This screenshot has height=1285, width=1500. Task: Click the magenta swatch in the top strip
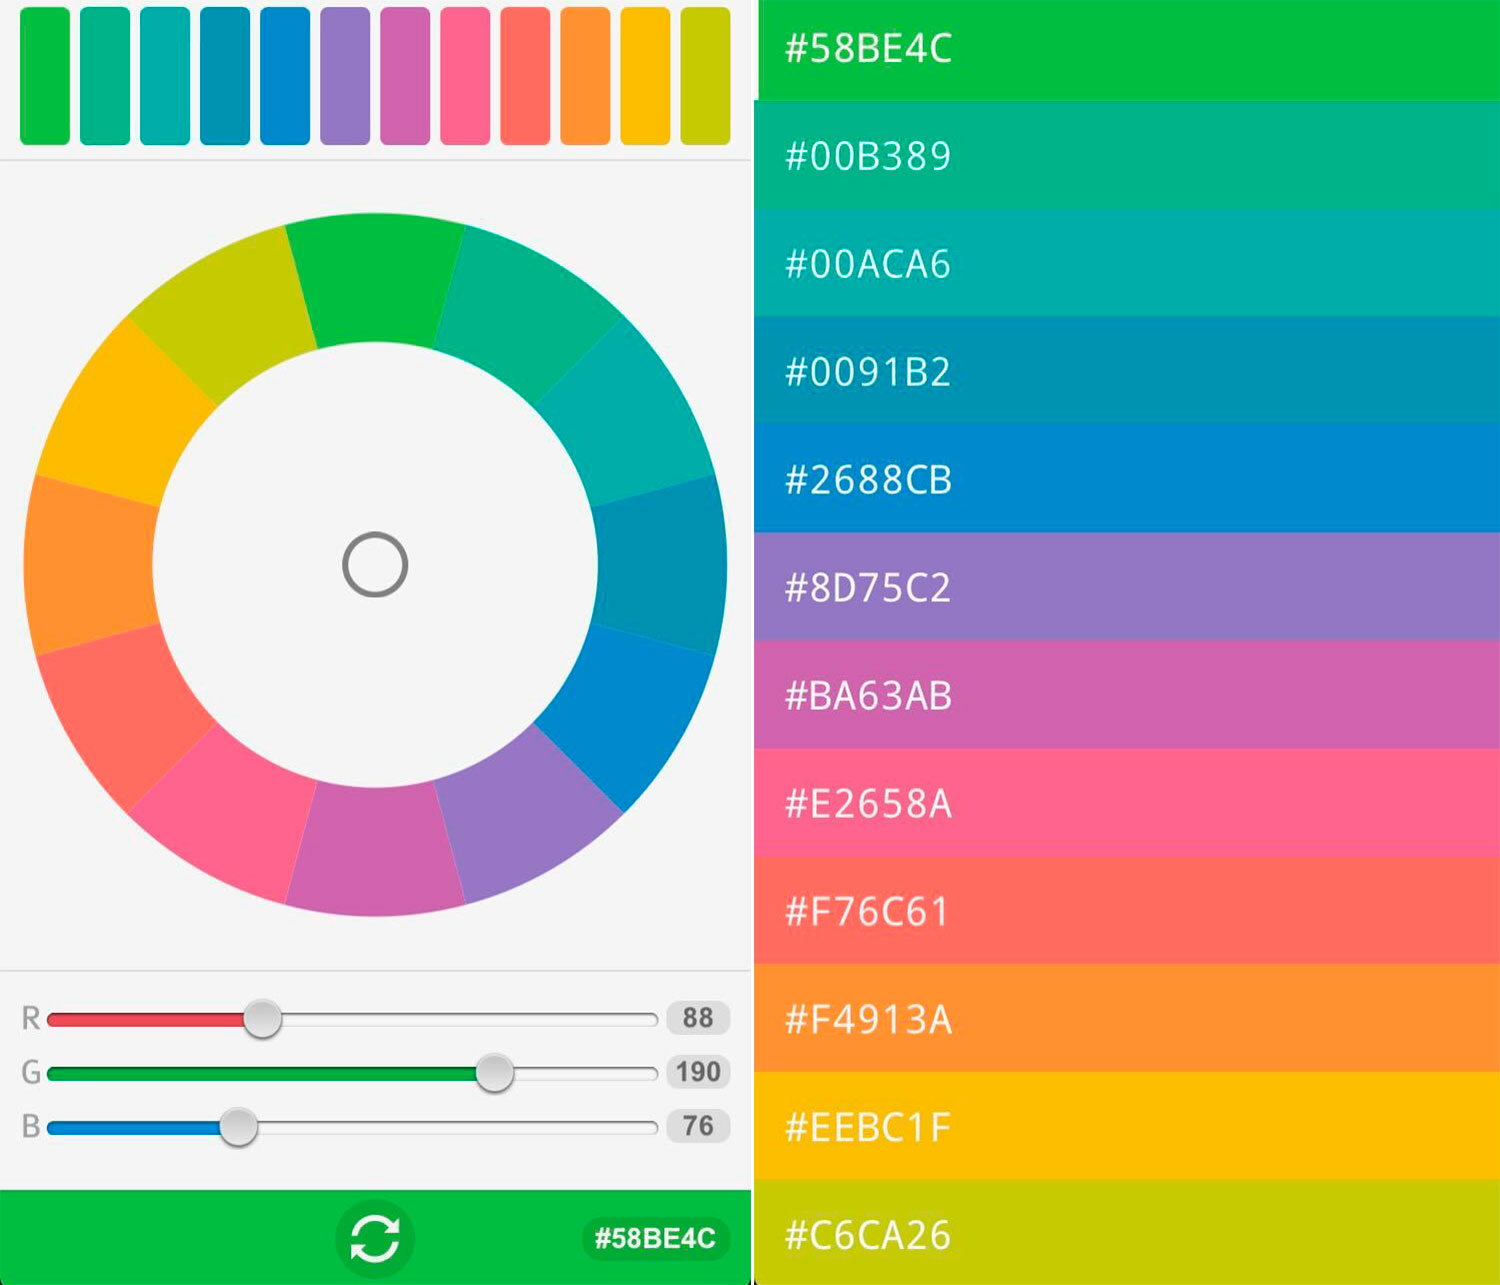pyautogui.click(x=404, y=75)
